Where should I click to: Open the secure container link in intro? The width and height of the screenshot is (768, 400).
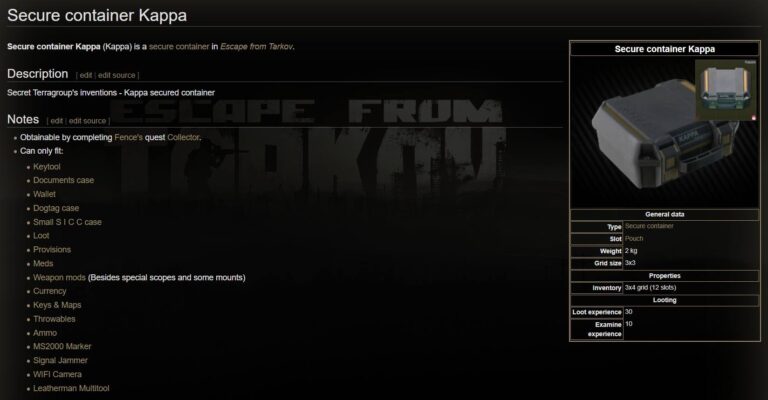(179, 47)
